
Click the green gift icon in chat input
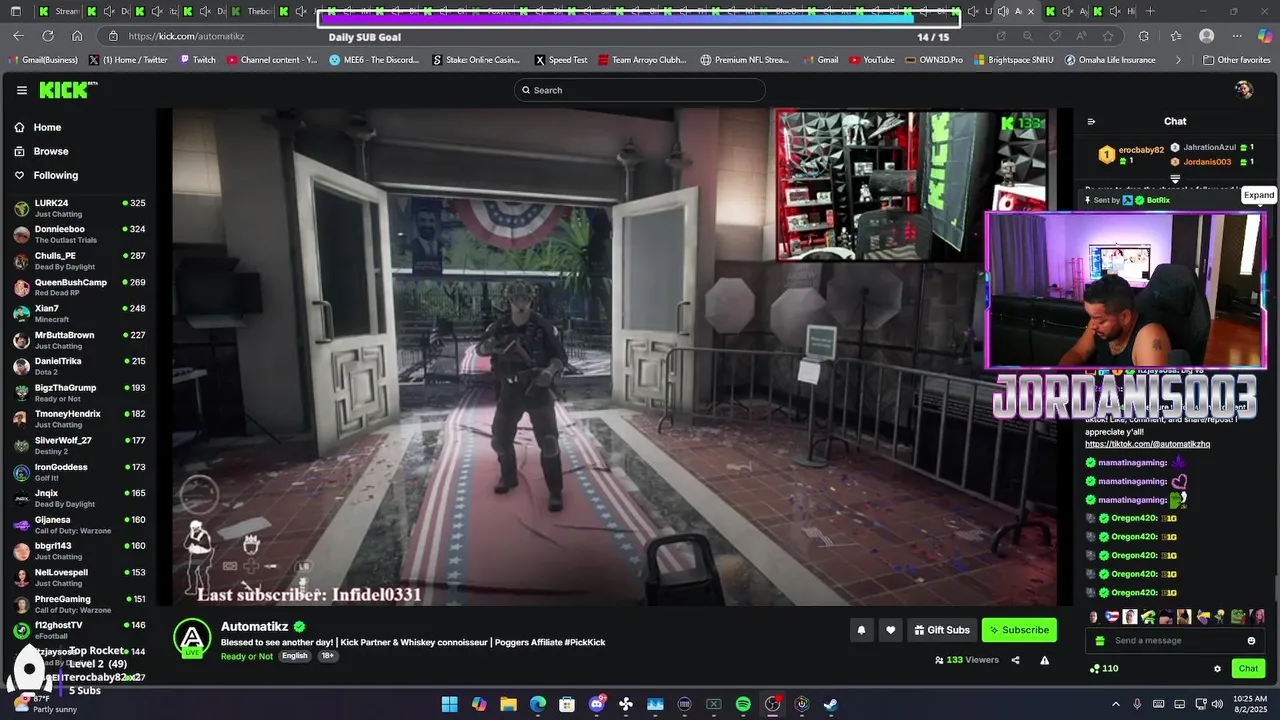coord(1100,641)
